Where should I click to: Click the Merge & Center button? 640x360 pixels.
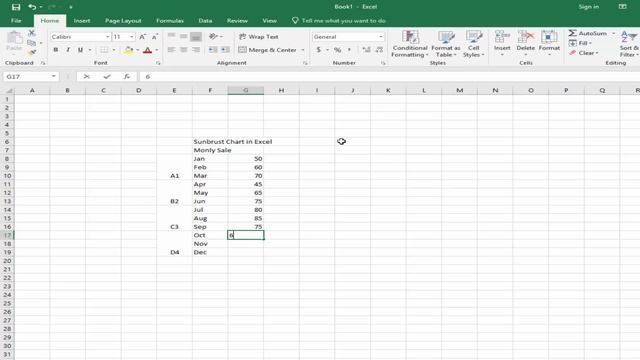[268, 50]
